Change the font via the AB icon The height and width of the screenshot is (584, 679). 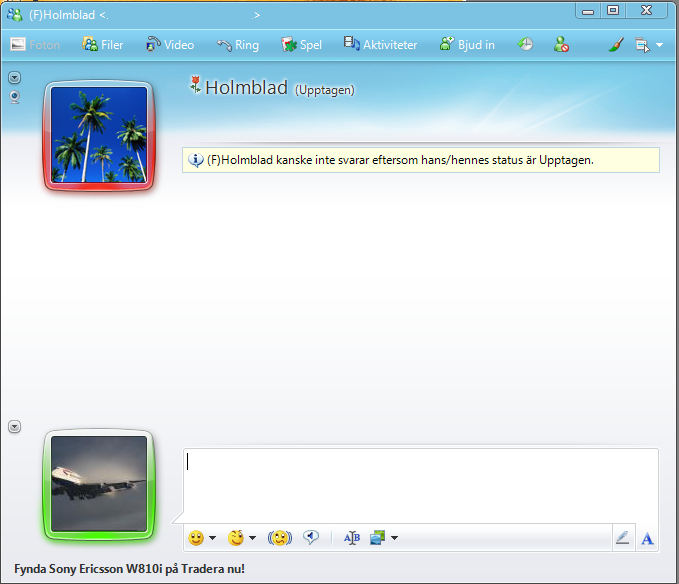pos(352,538)
